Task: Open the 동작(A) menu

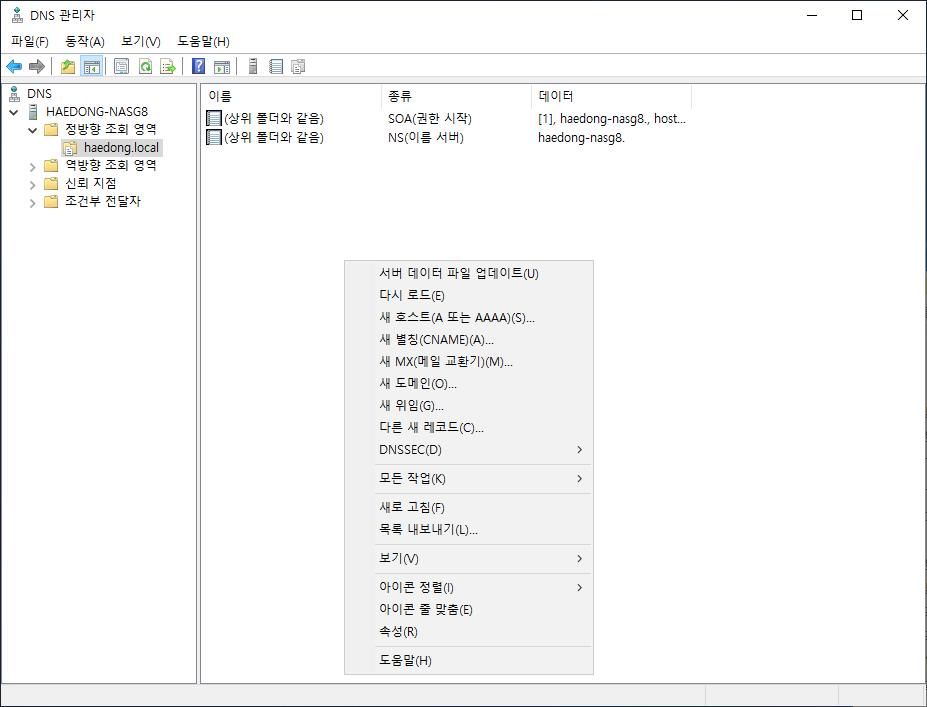Action: [85, 41]
